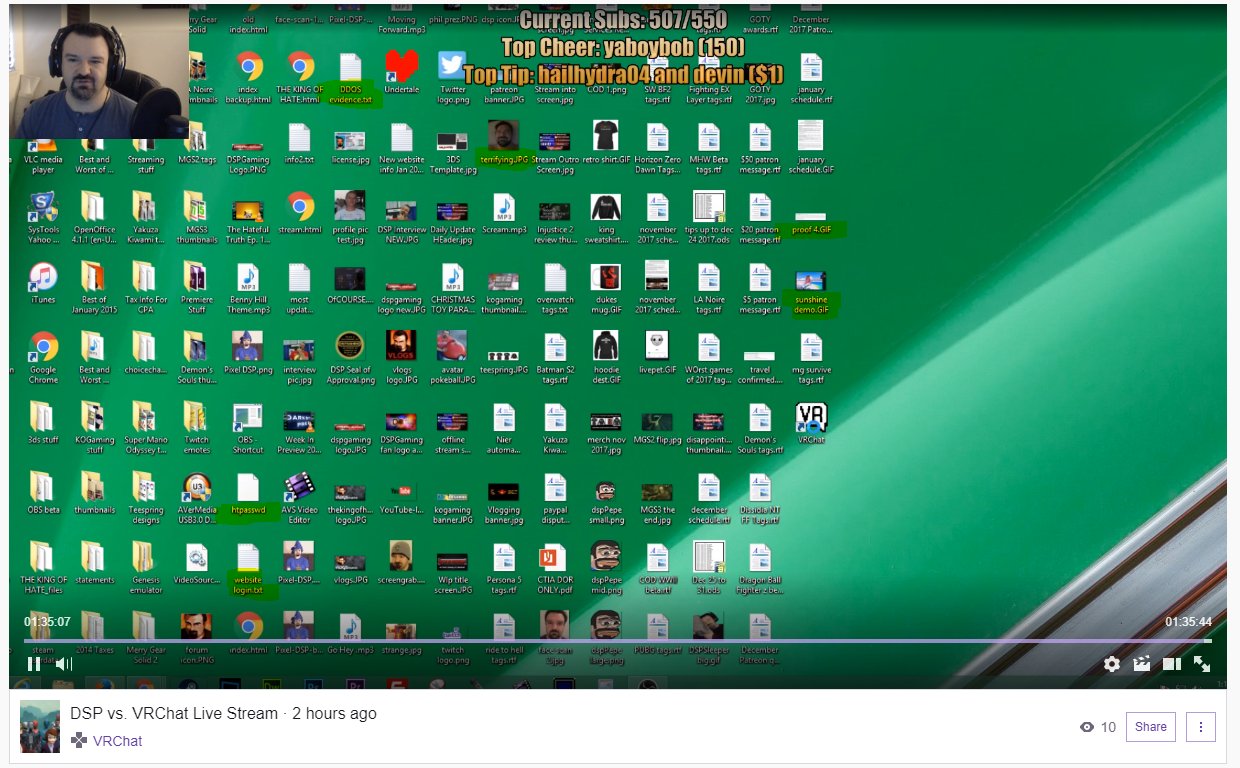The height and width of the screenshot is (768, 1240).
Task: Click the viewer count eye indicator
Action: pyautogui.click(x=1088, y=728)
